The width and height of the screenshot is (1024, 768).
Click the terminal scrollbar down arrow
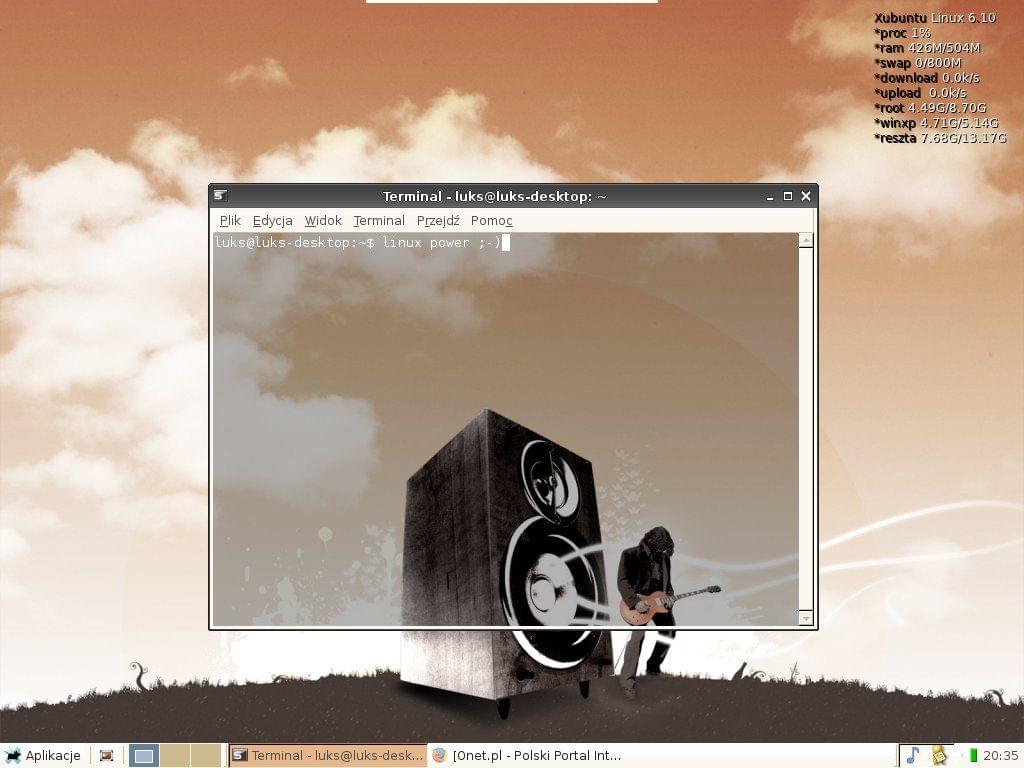coord(806,618)
